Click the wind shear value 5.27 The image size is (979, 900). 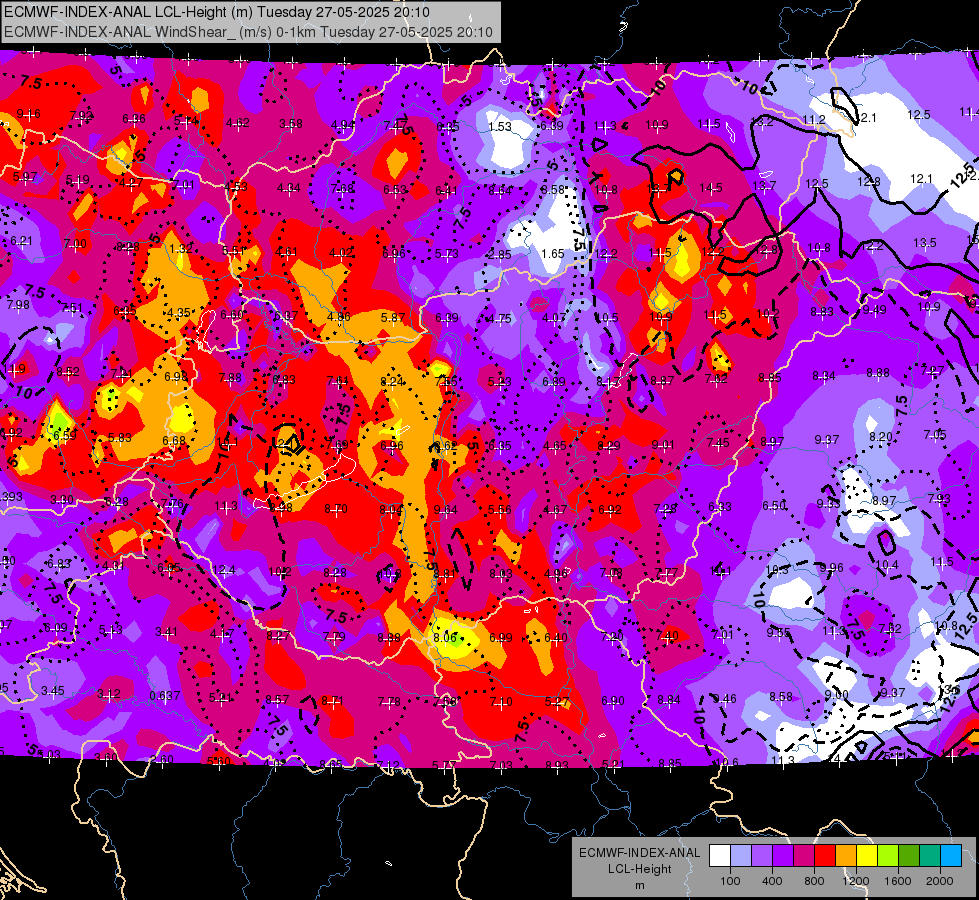557,701
